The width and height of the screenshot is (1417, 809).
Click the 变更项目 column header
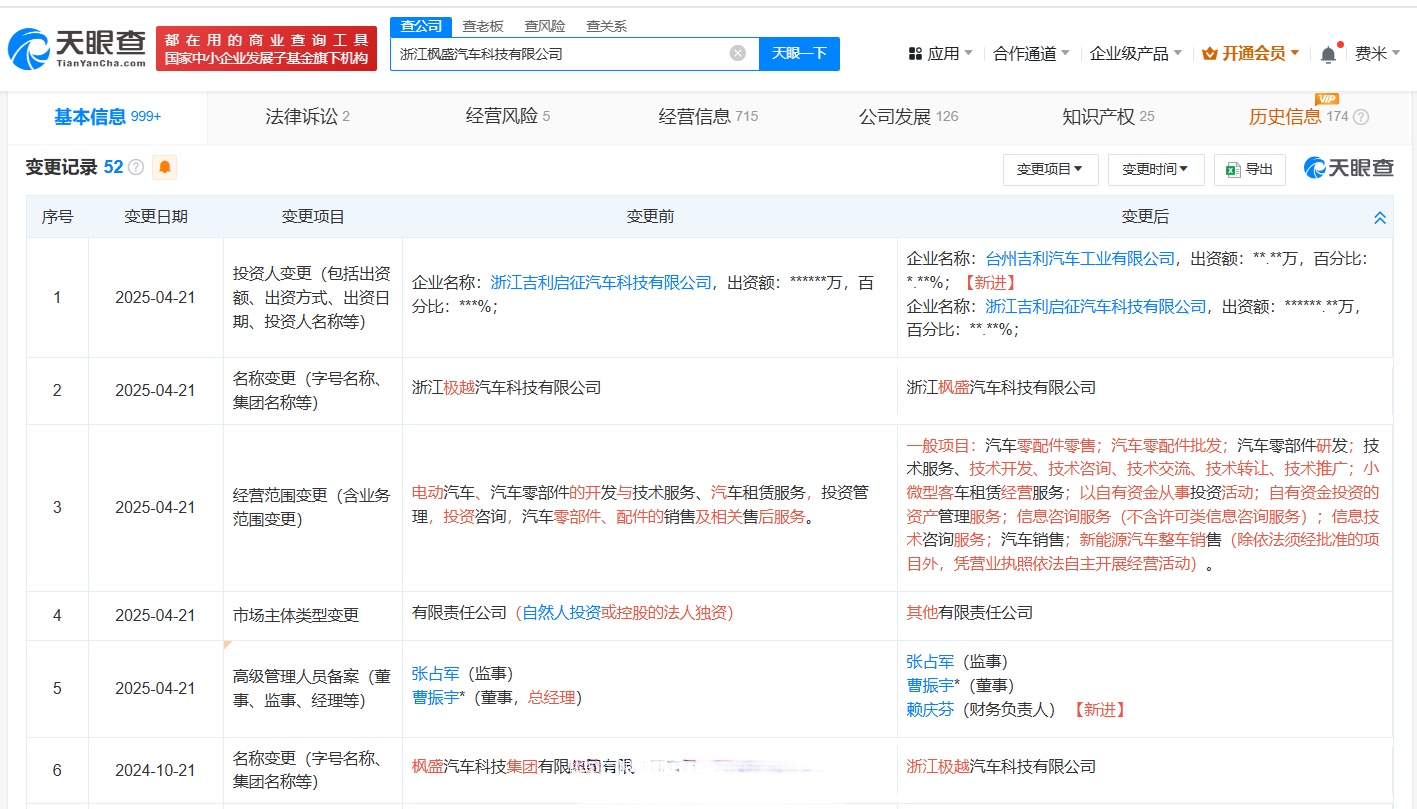[x=313, y=217]
